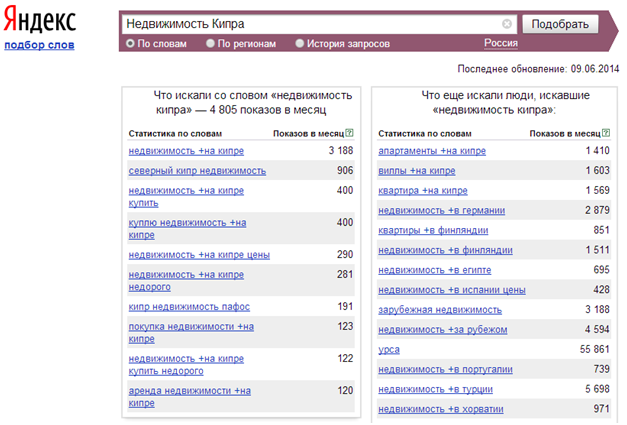The width and height of the screenshot is (627, 425).
Task: Open link недвижимость +на кипре купить with 400
Action: (186, 197)
